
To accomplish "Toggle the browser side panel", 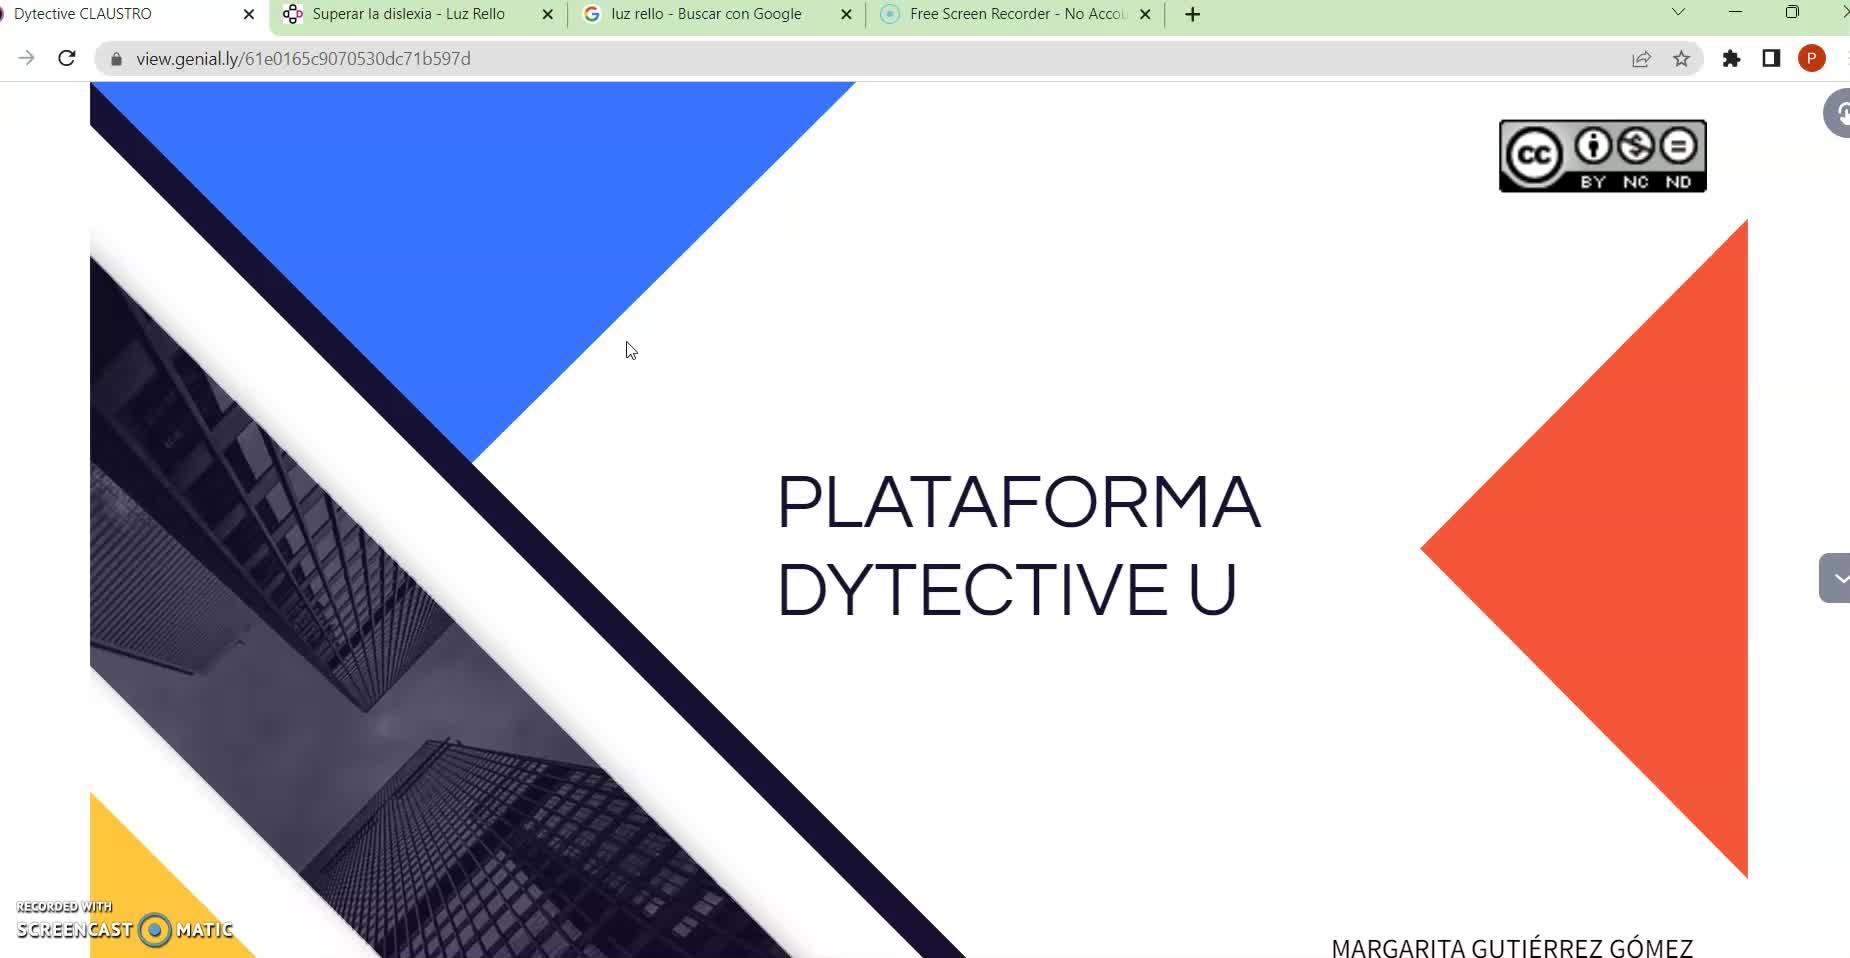I will pos(1771,59).
